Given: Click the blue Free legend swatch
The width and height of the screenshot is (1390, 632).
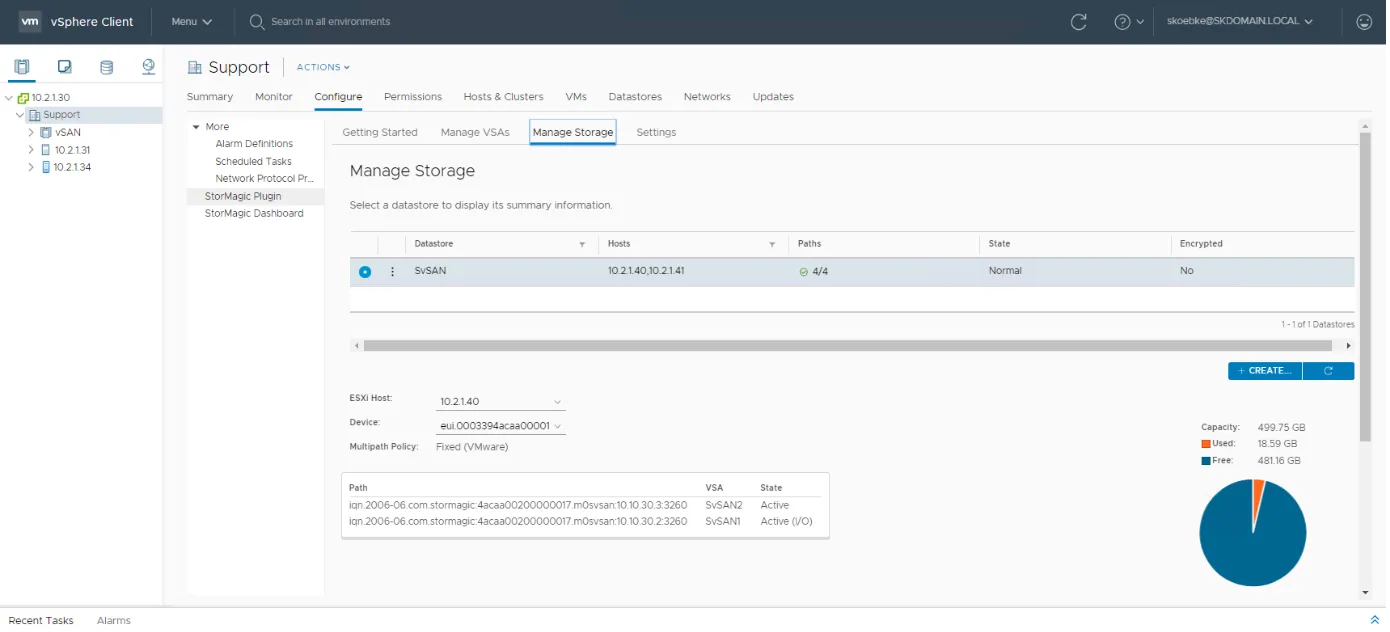Looking at the screenshot, I should click(1206, 461).
